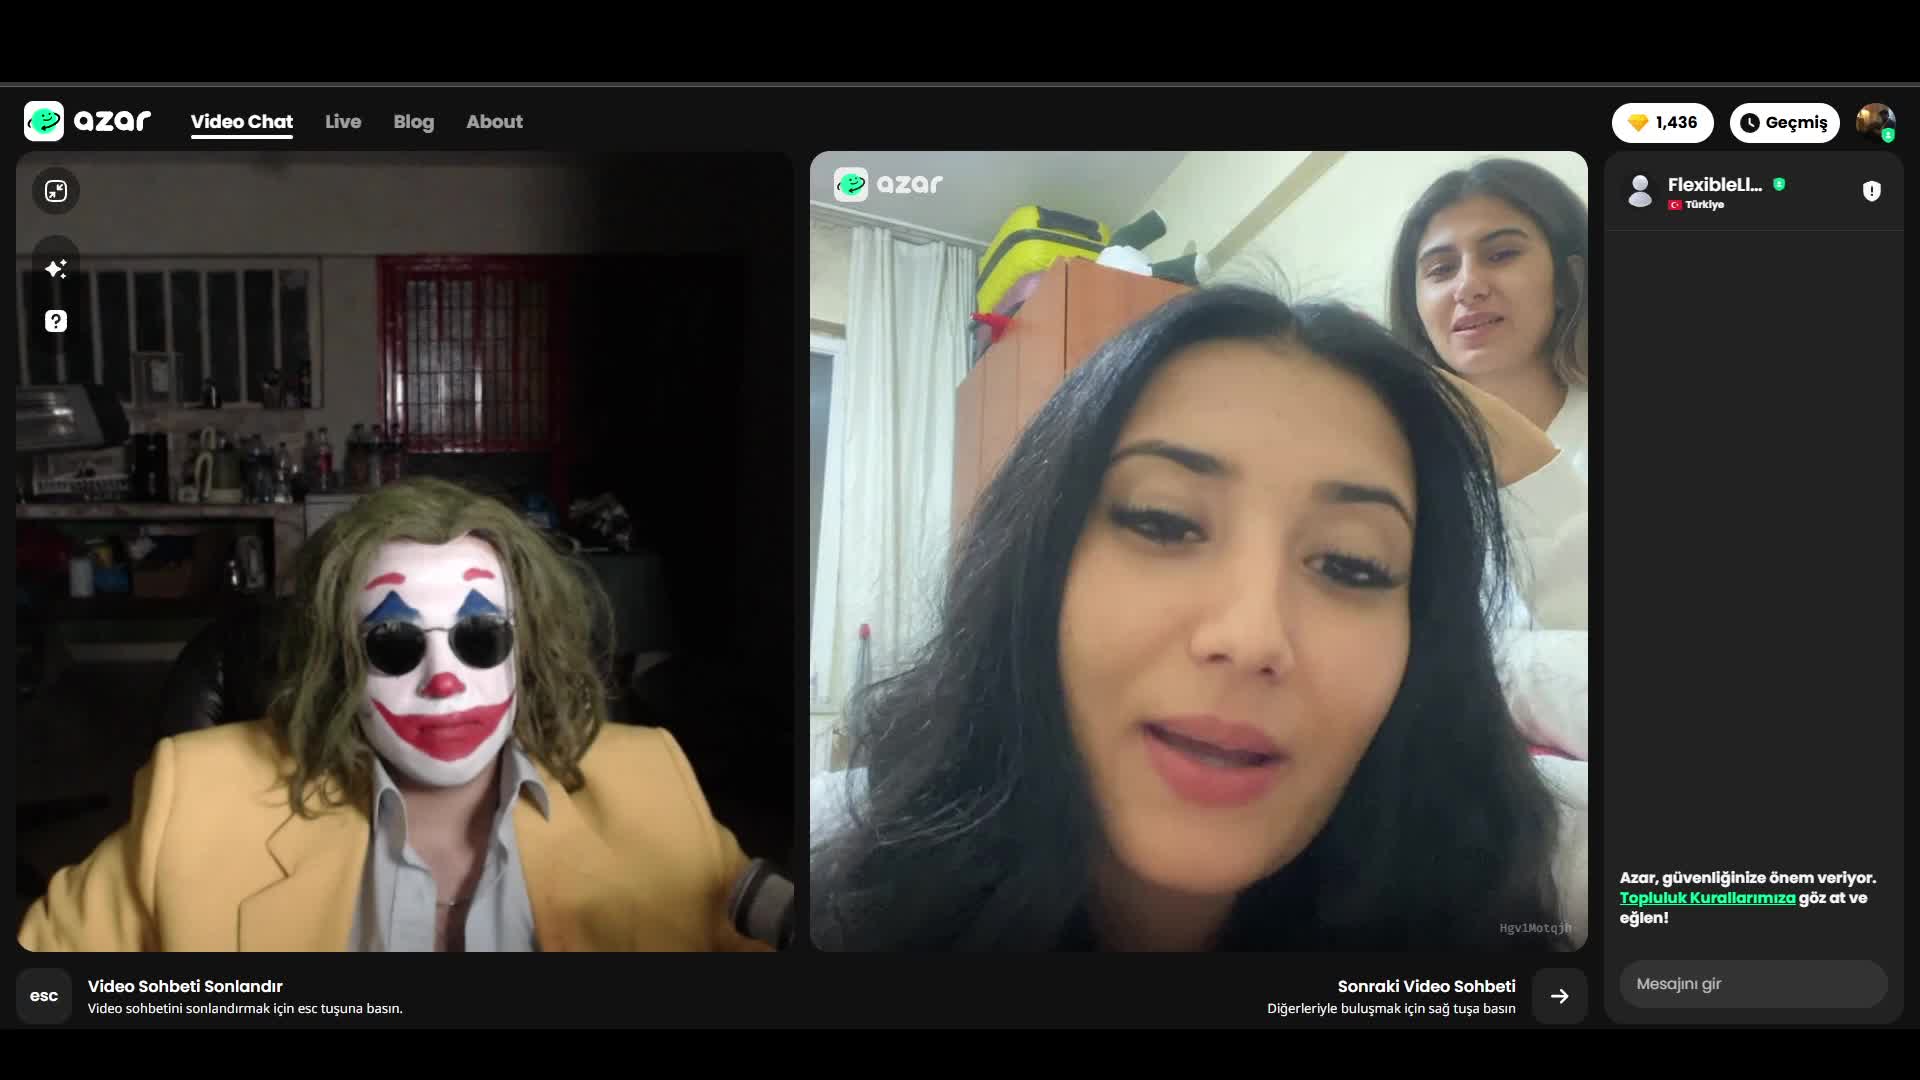Open the help question mark icon

(x=56, y=321)
